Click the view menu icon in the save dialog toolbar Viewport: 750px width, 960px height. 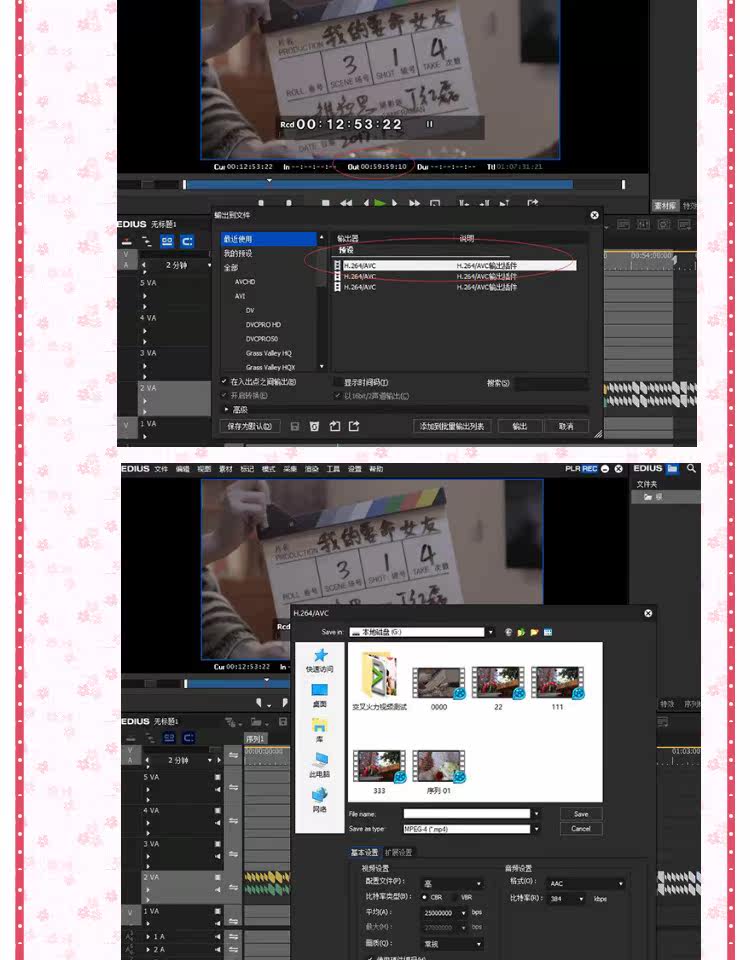(x=548, y=632)
